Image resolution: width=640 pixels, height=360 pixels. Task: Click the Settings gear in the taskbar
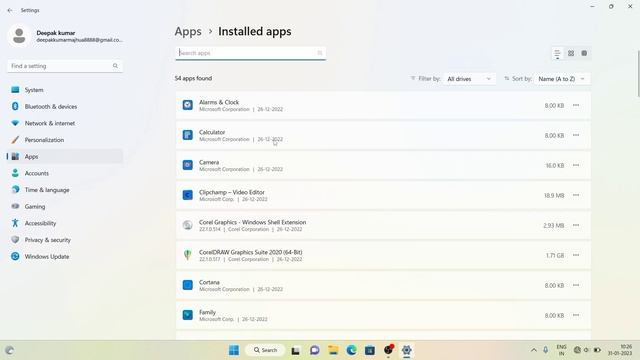click(x=407, y=350)
